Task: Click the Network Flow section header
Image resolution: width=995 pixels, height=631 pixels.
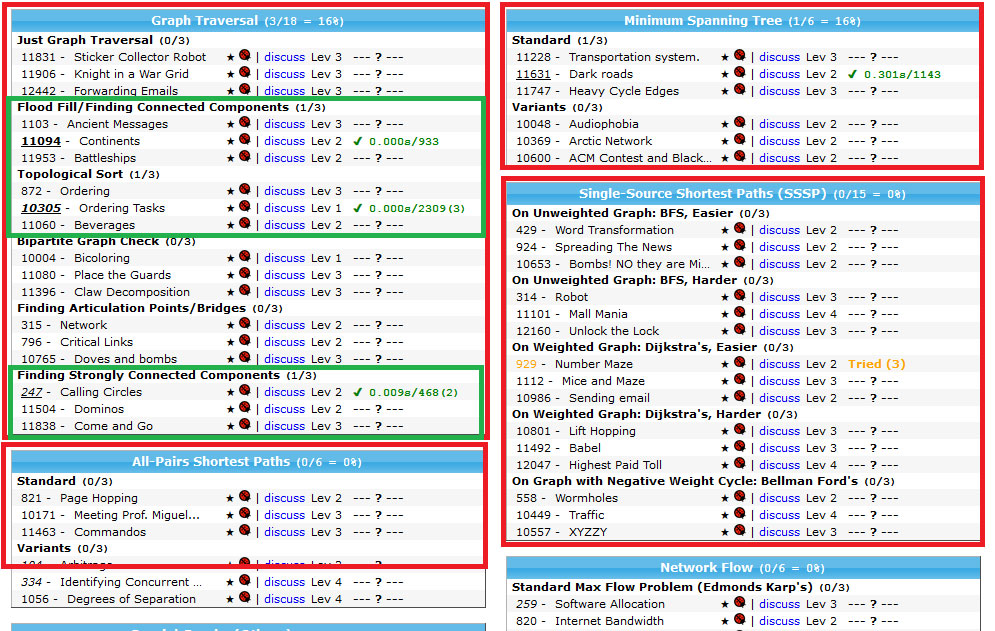Action: (743, 568)
